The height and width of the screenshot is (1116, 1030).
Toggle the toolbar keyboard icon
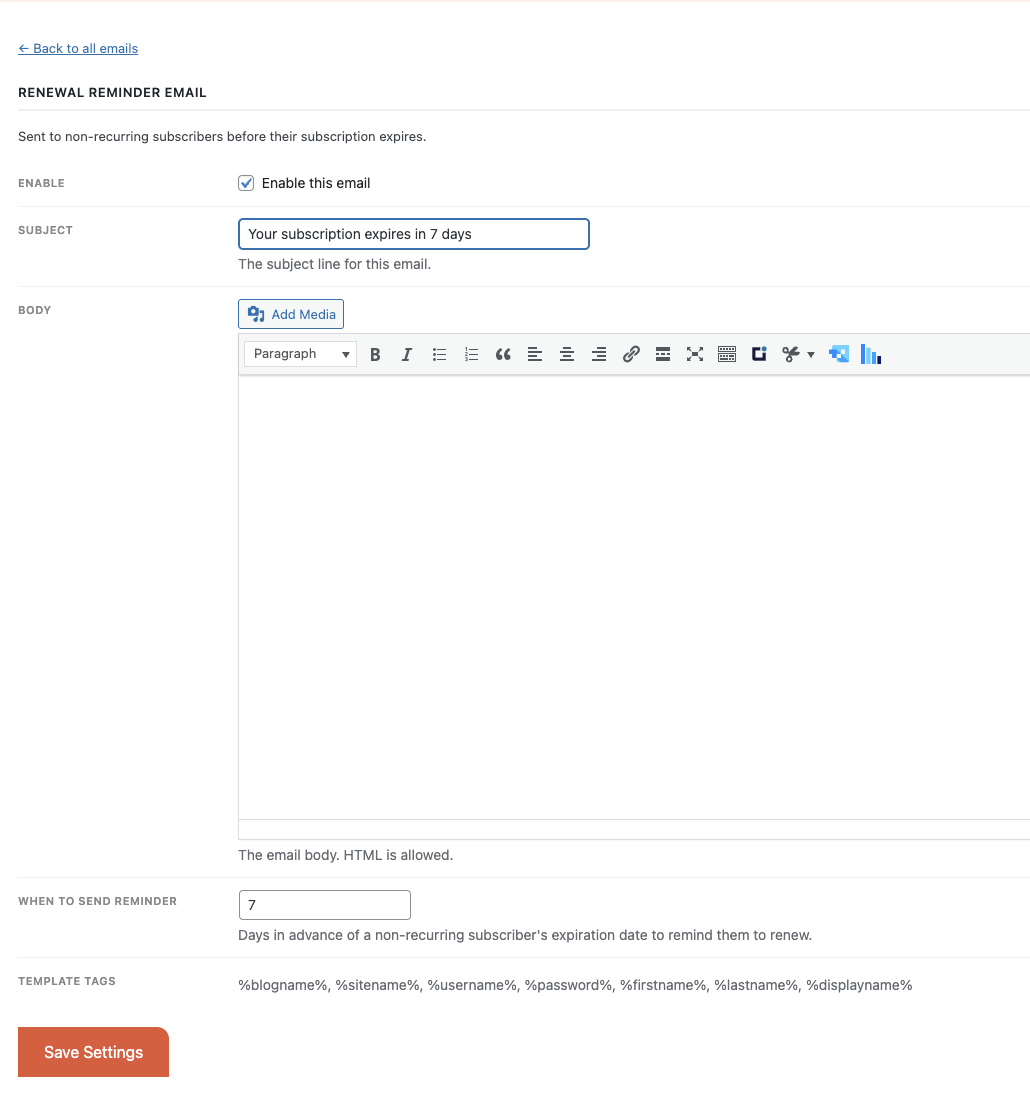click(x=727, y=354)
